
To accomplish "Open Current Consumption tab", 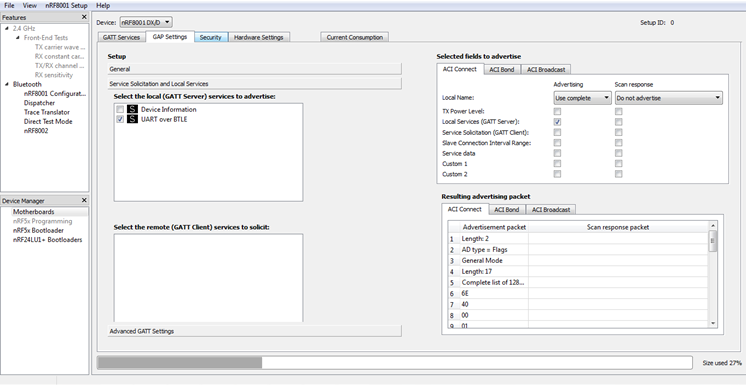I will (x=354, y=37).
